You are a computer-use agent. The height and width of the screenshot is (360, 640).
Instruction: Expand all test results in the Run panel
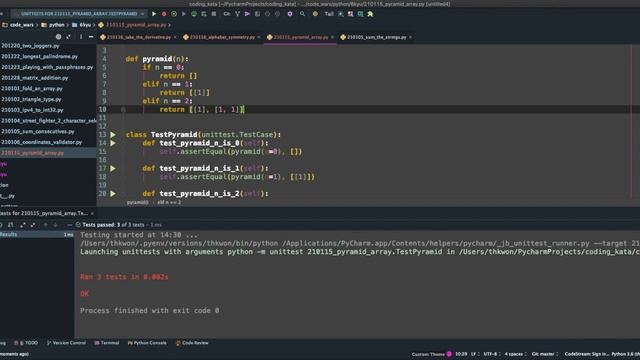(23, 225)
